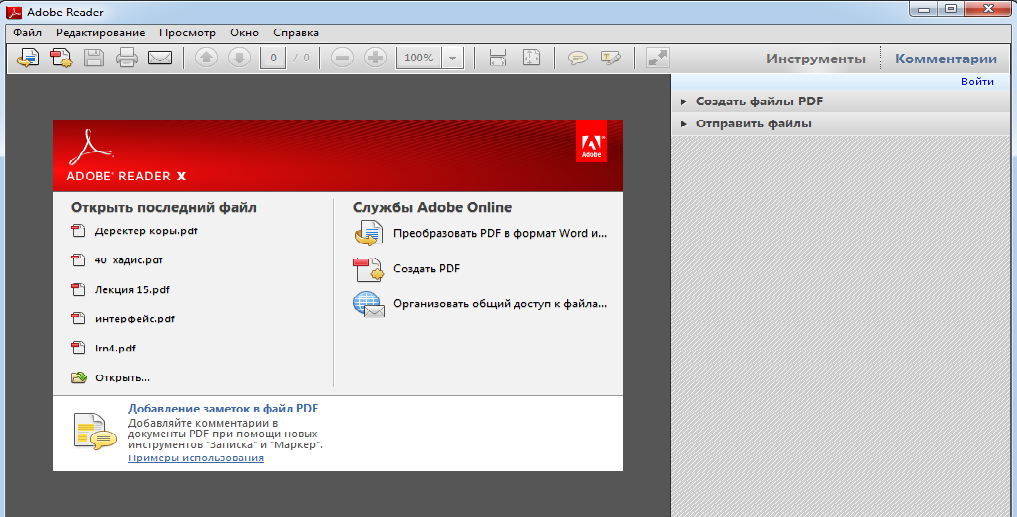Click the Create PDF icon in Online services

368,269
